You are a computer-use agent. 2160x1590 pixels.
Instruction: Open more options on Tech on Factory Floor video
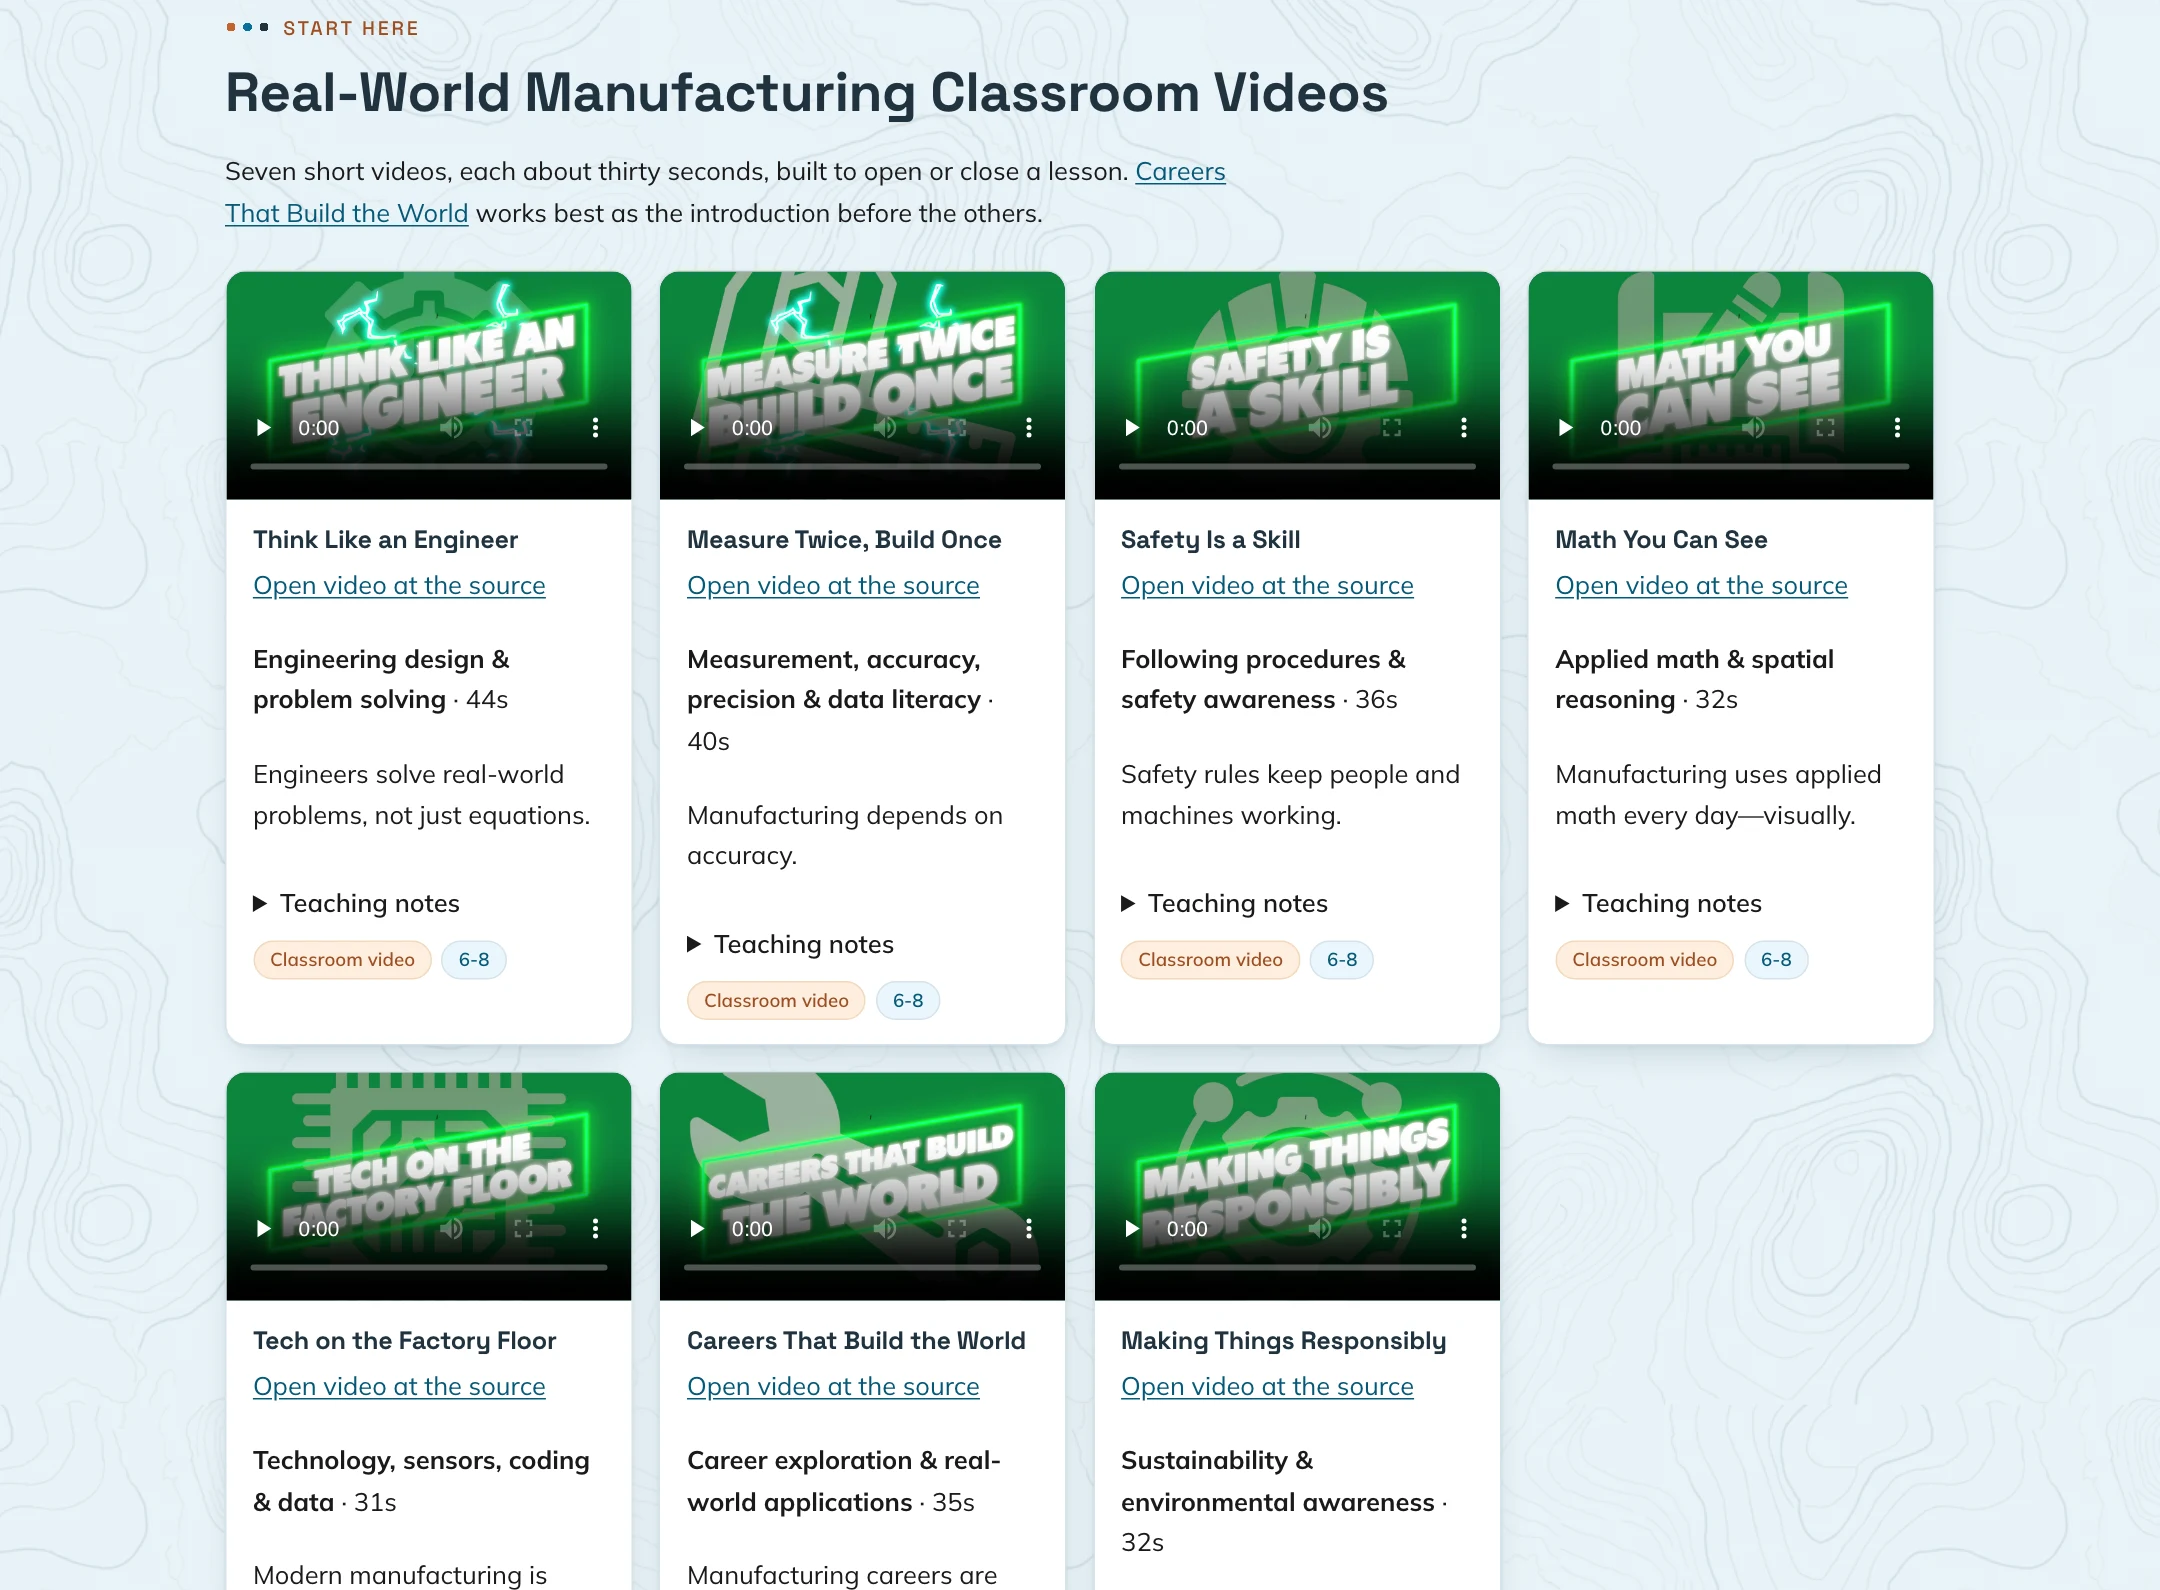[595, 1228]
